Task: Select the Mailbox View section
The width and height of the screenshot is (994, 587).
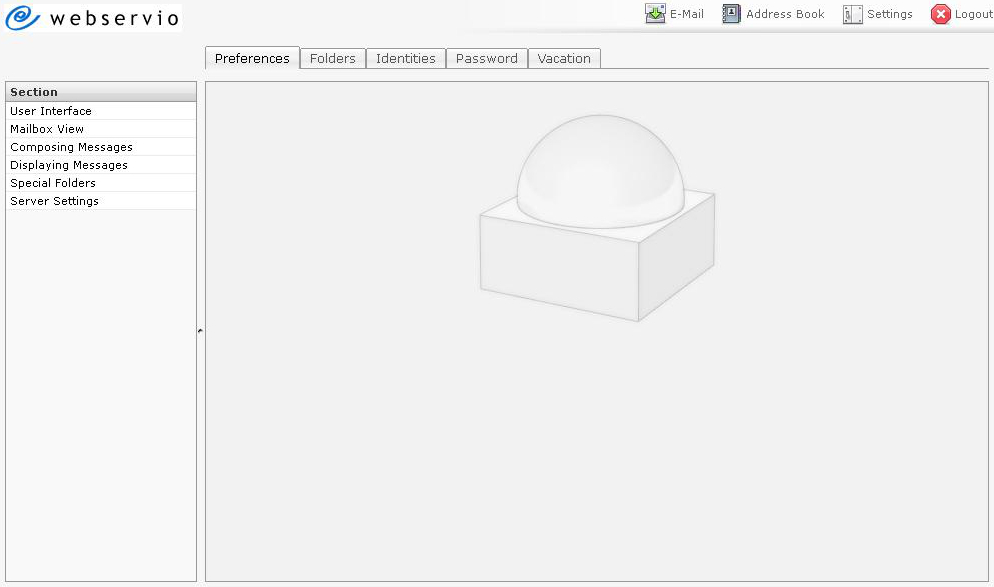Action: pyautogui.click(x=101, y=129)
